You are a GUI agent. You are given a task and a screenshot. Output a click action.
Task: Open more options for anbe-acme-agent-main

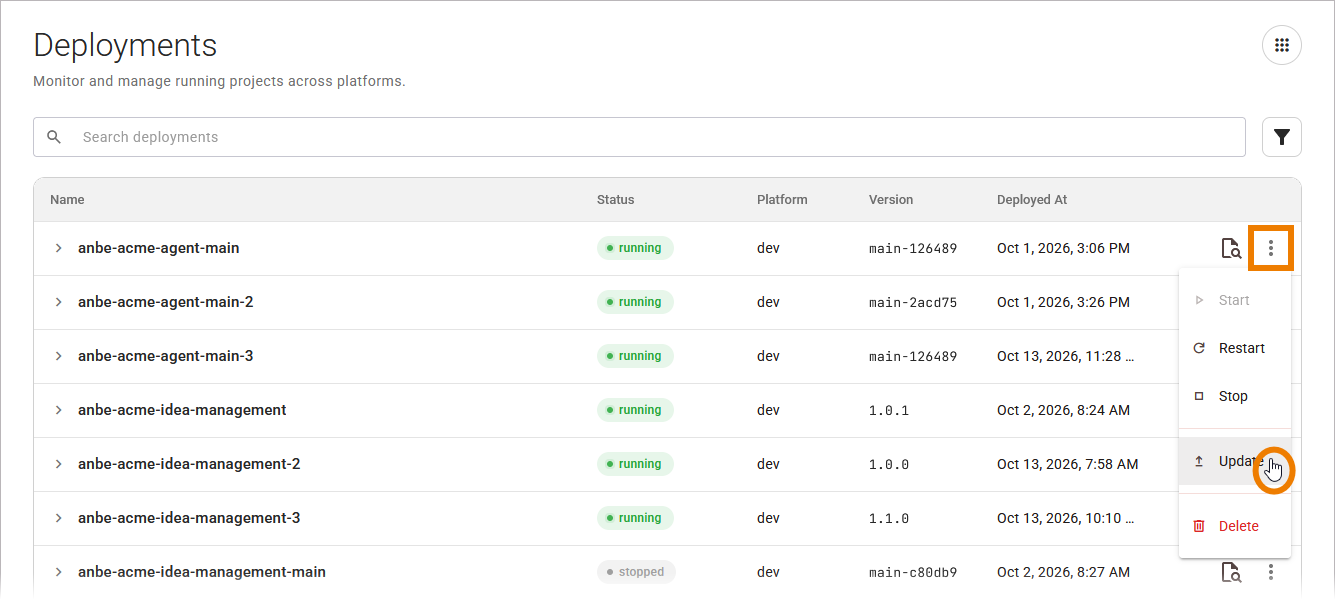point(1271,248)
